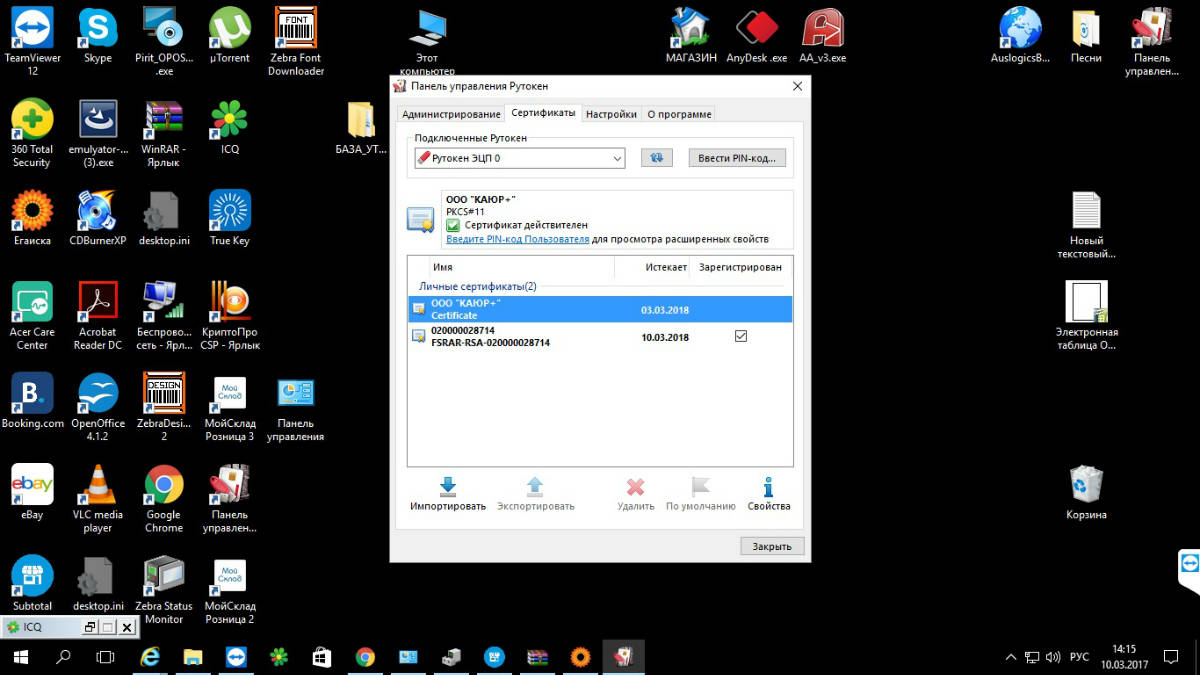Click the Import certificate icon
The height and width of the screenshot is (675, 1200).
coord(447,486)
